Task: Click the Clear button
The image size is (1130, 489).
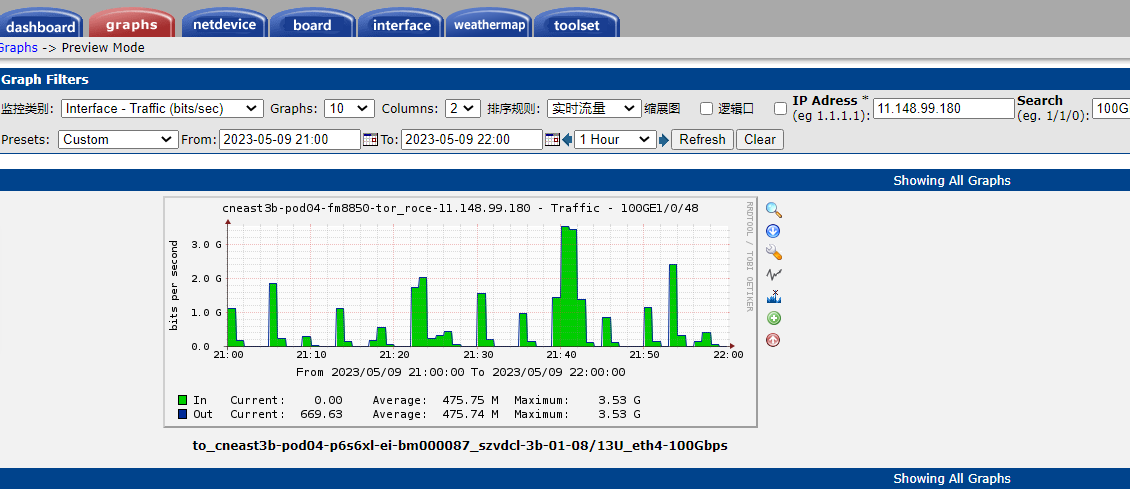Action: tap(760, 140)
